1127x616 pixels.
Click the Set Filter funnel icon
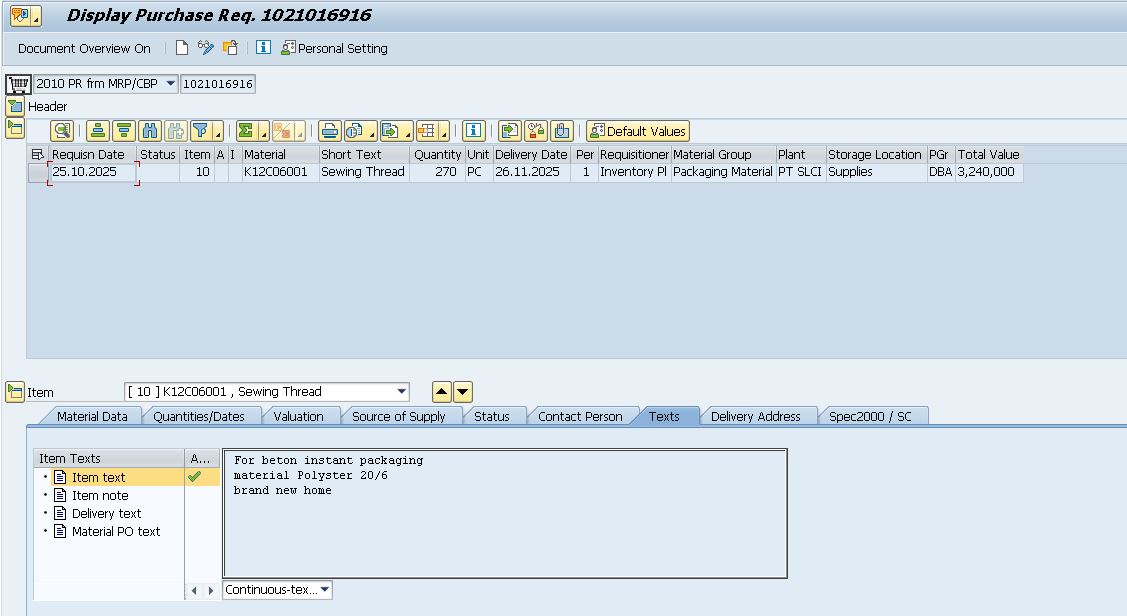click(201, 131)
